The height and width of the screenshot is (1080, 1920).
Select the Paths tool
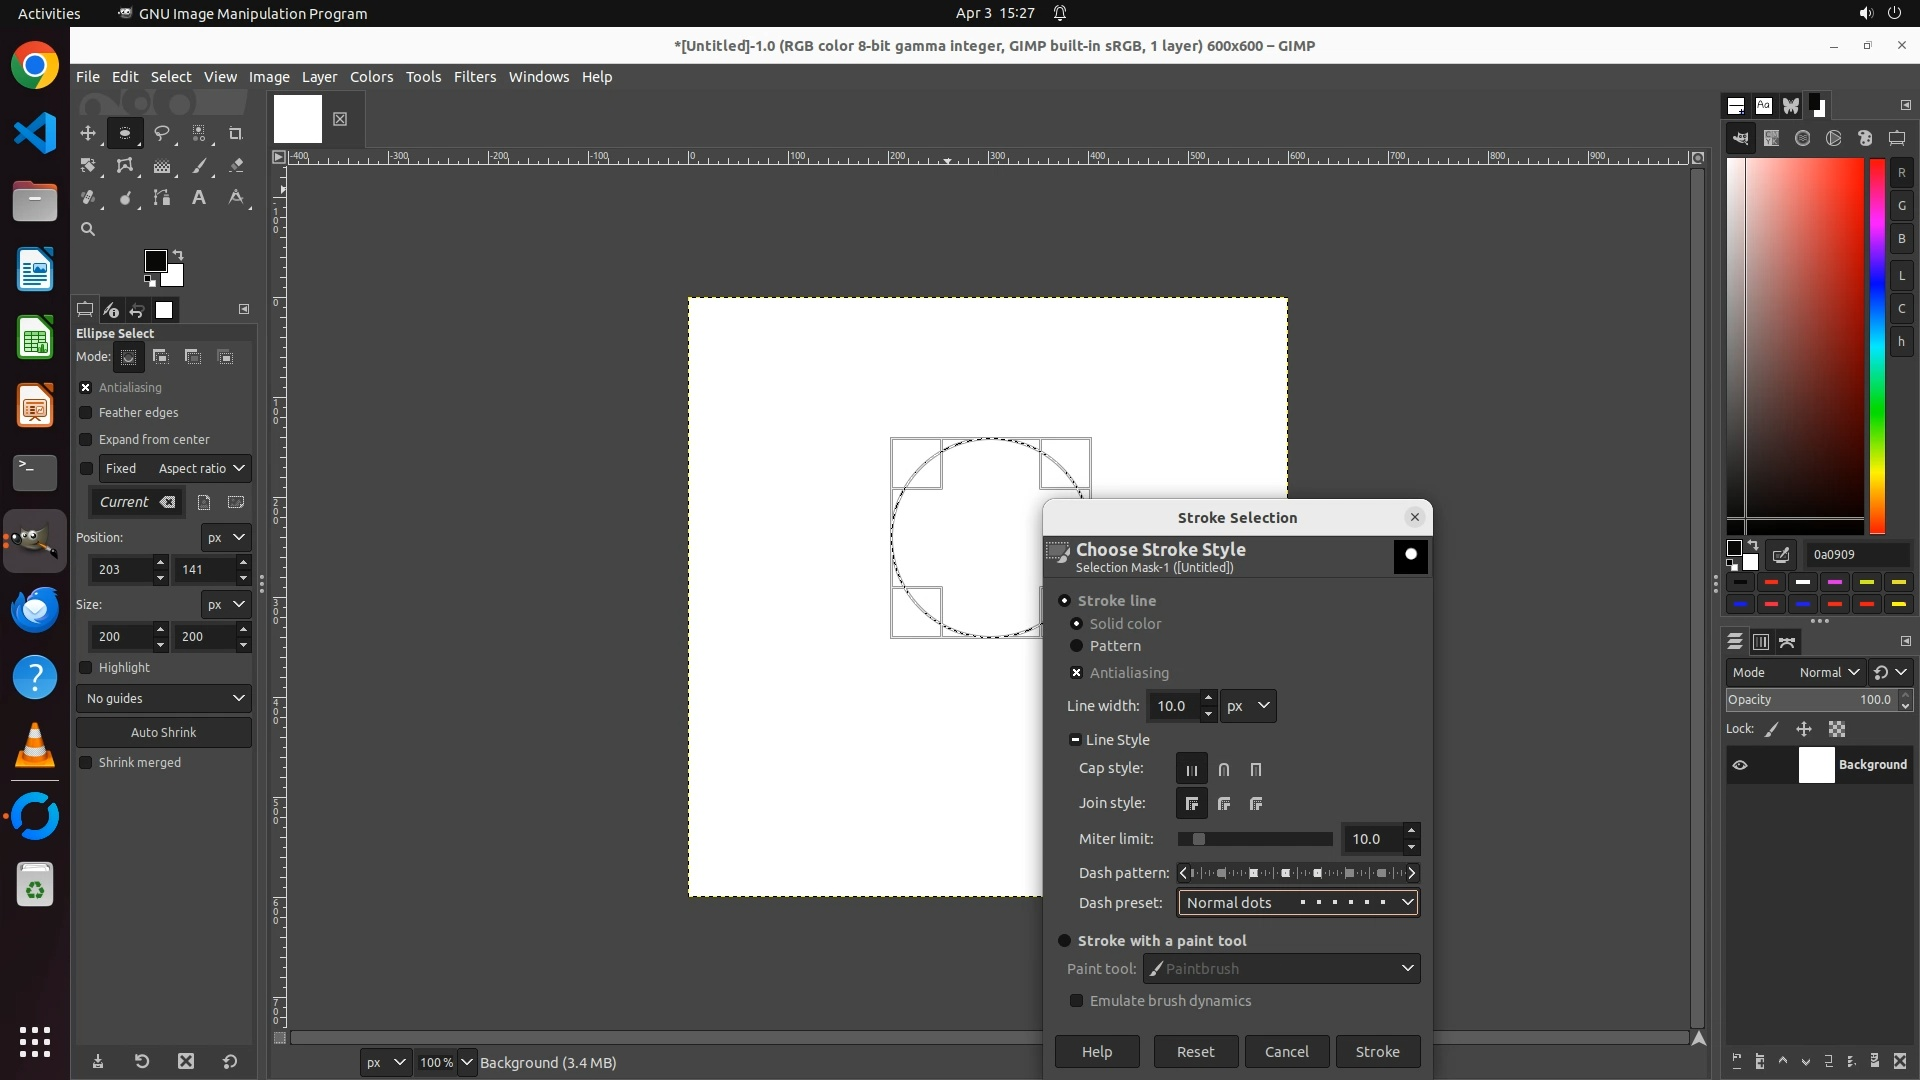(x=161, y=198)
